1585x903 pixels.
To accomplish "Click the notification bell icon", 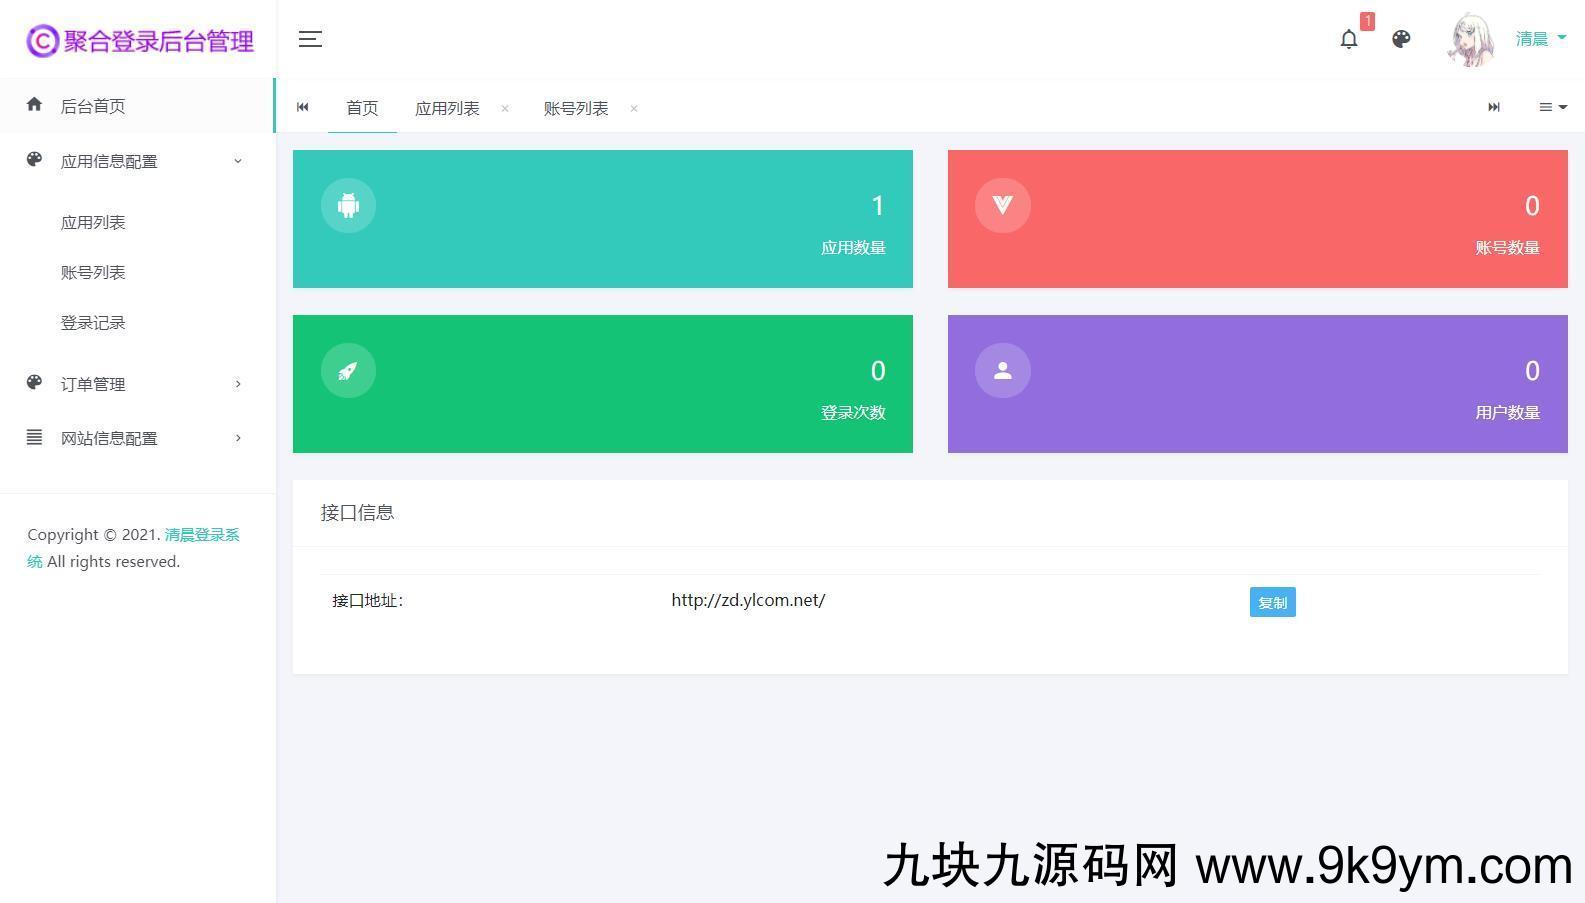I will pos(1349,39).
